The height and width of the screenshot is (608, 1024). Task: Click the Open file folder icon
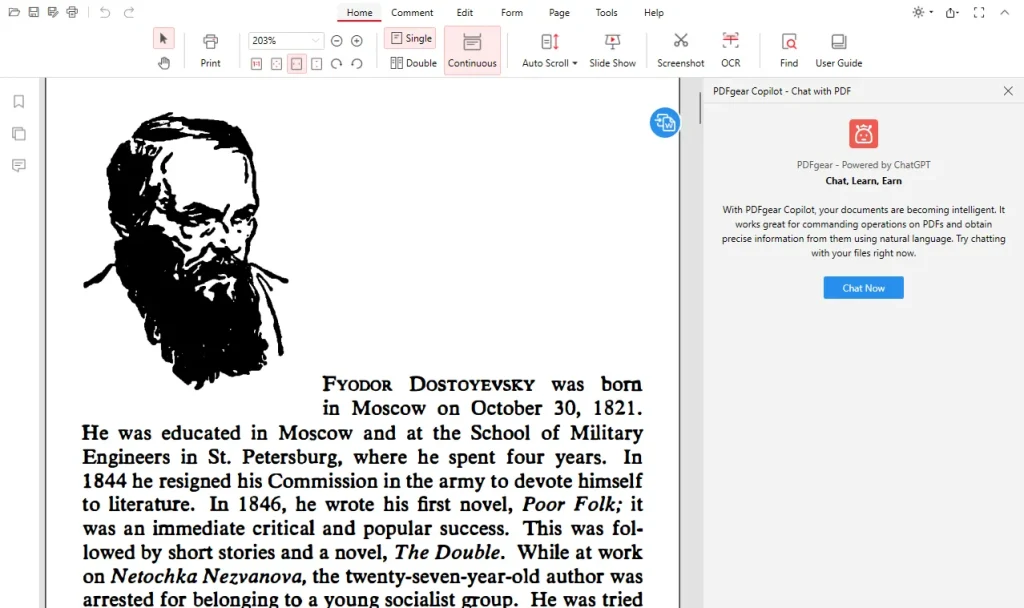pyautogui.click(x=14, y=12)
